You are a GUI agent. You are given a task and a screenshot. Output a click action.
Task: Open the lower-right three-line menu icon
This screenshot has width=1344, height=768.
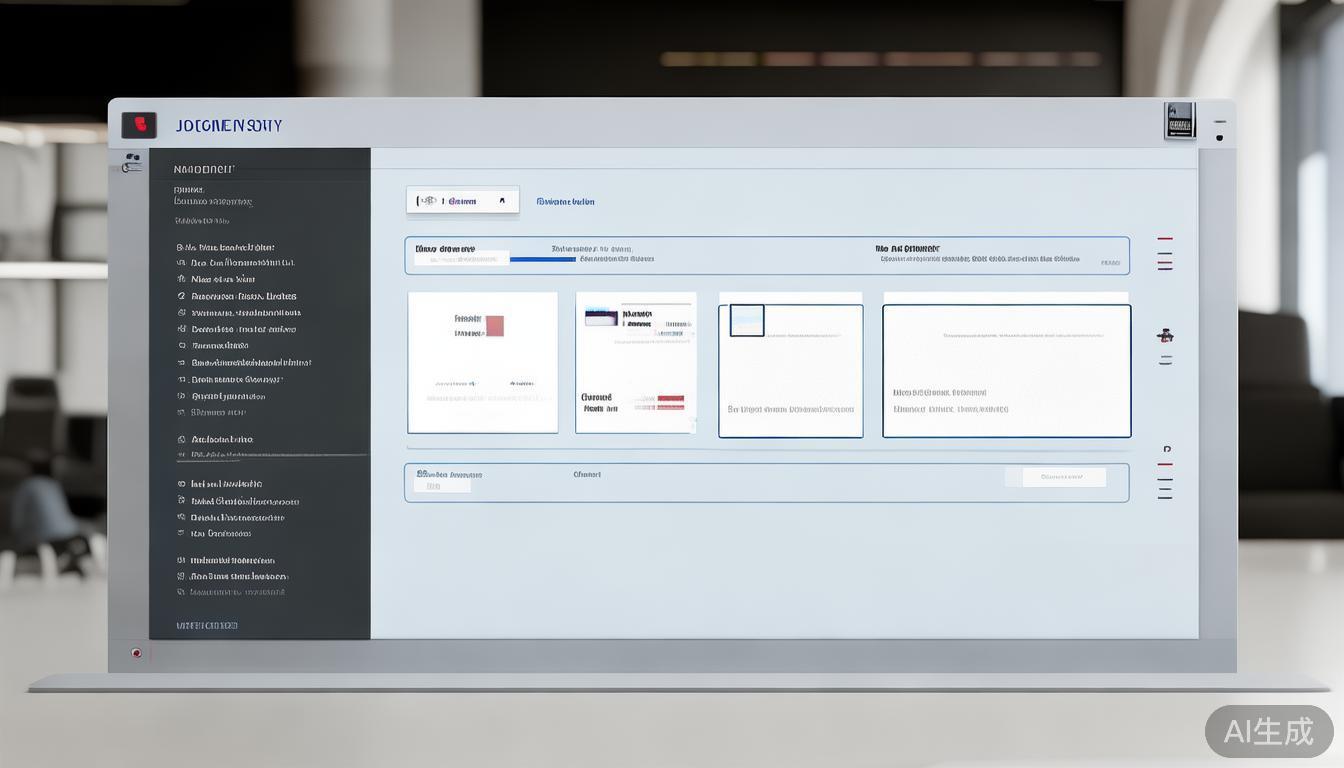tap(1165, 481)
